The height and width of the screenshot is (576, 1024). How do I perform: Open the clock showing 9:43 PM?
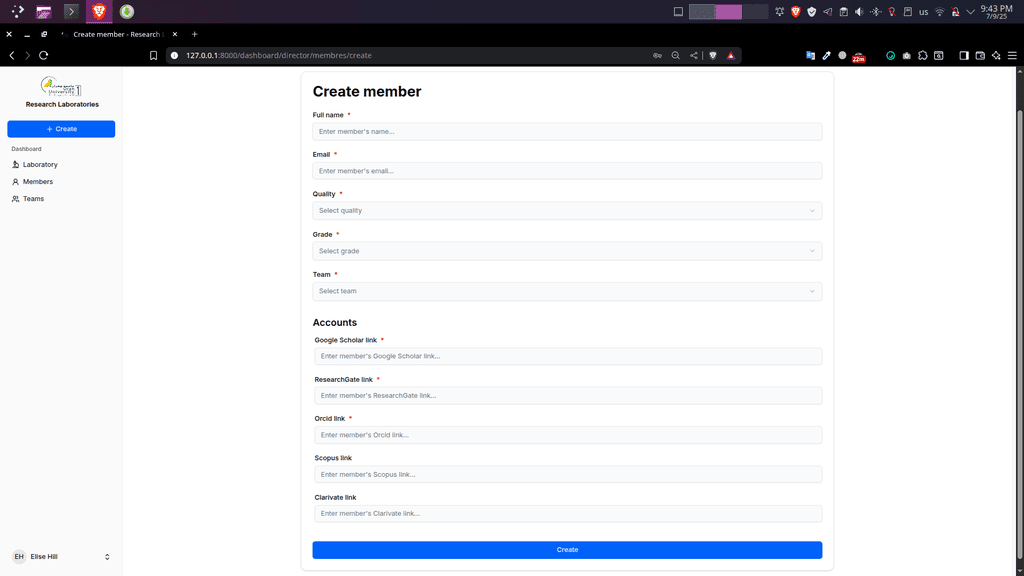point(997,12)
